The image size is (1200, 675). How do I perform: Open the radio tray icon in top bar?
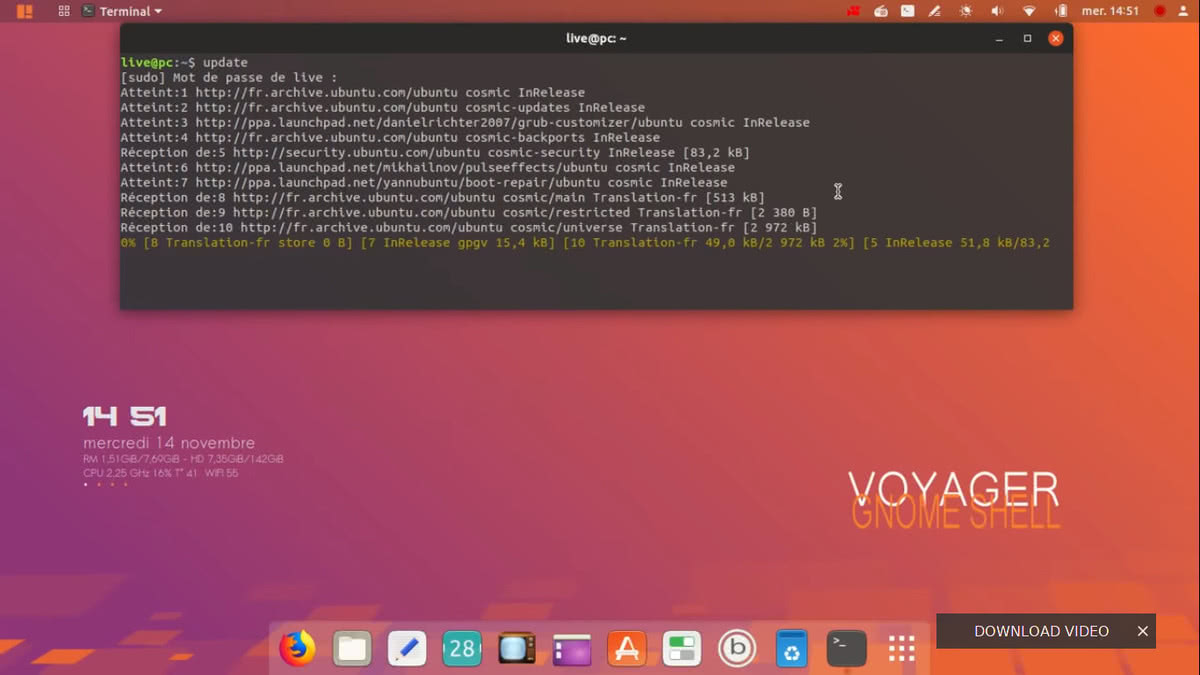click(x=881, y=11)
